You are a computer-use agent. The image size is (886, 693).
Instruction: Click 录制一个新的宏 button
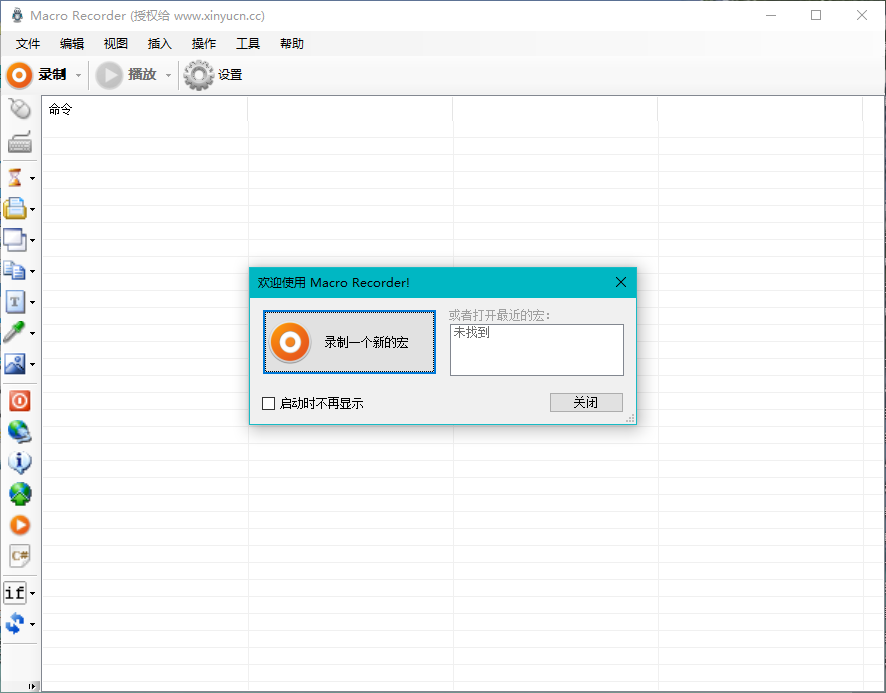coord(349,342)
